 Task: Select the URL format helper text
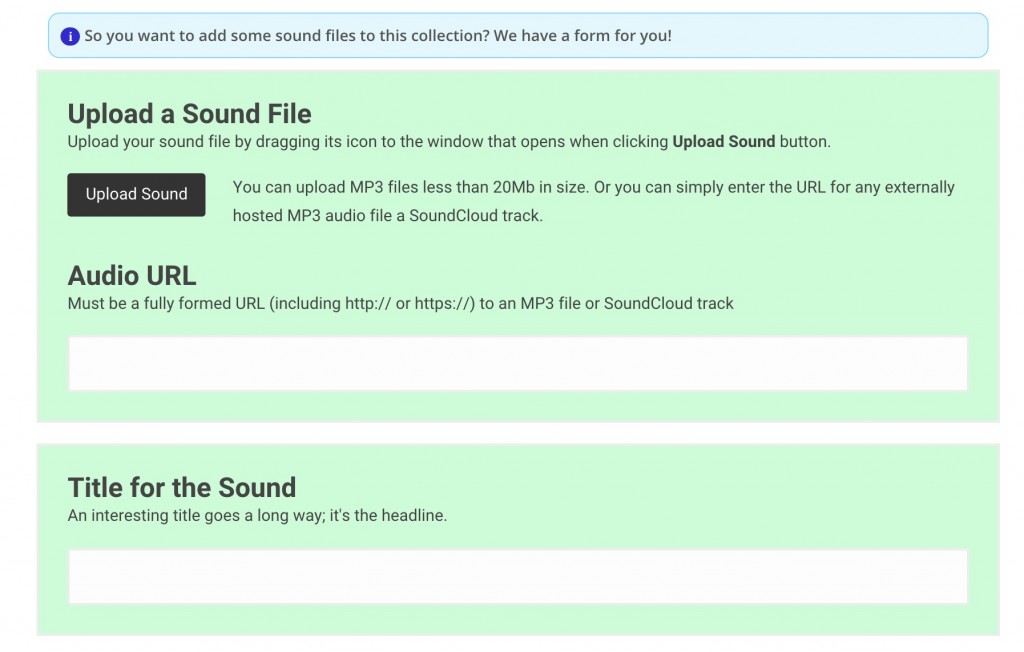point(401,303)
